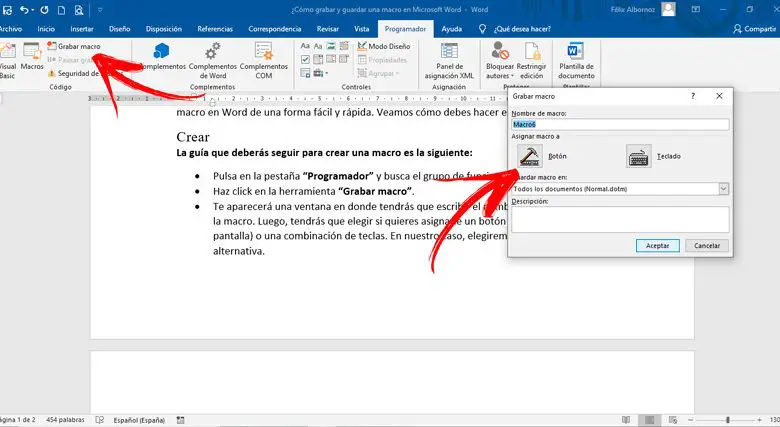Click the Save icon in quick access toolbar
The width and height of the screenshot is (780, 427).
(7, 9)
